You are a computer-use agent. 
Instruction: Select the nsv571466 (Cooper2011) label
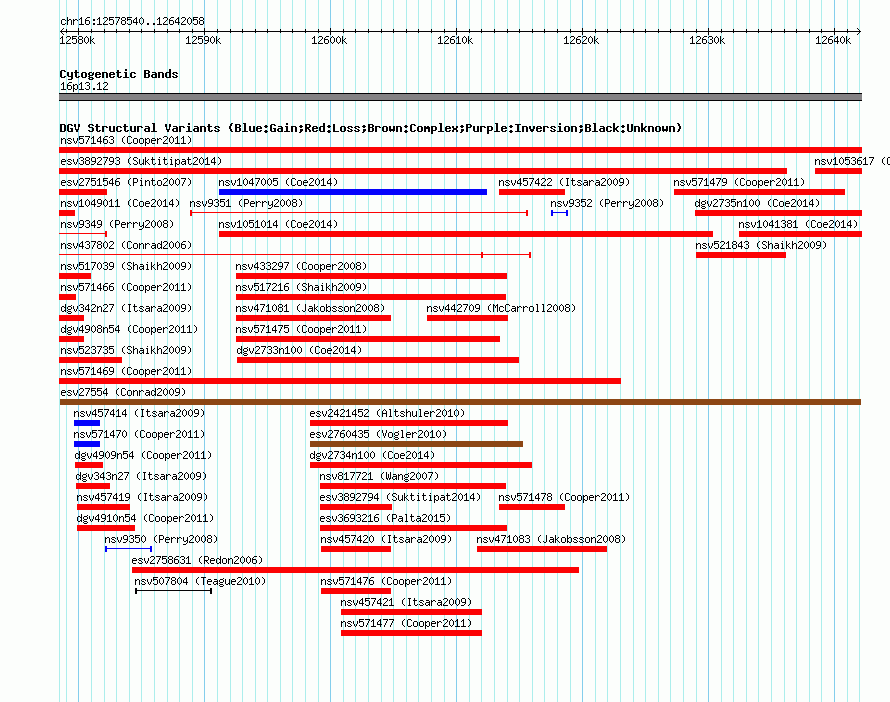[x=126, y=287]
